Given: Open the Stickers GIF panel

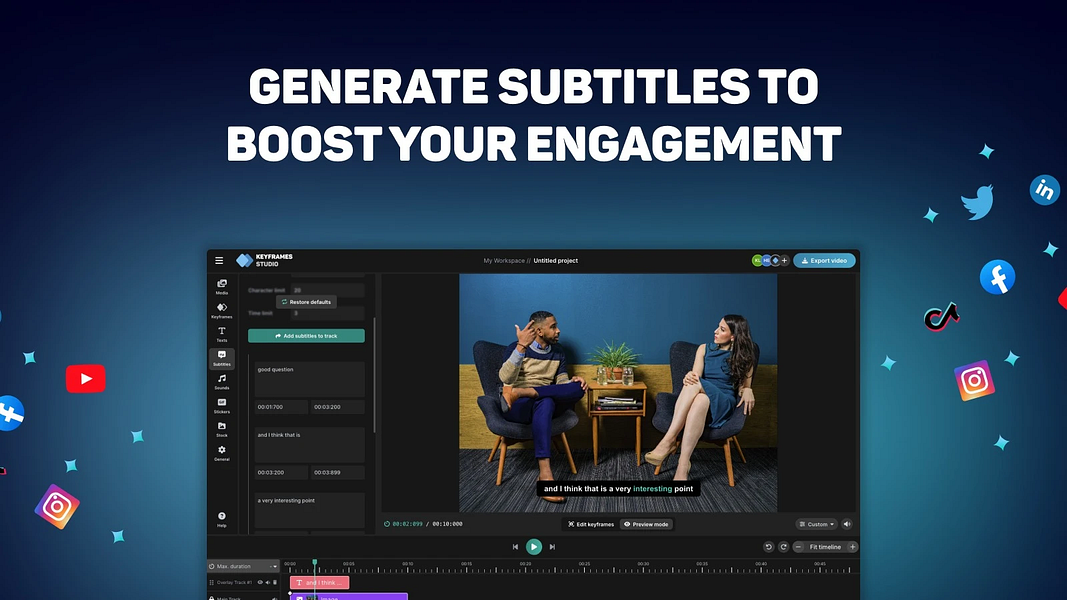Looking at the screenshot, I should 222,405.
